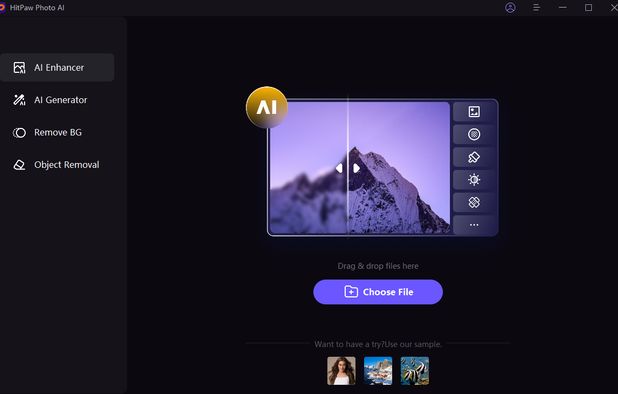Select the snowy landscape sample image

pos(378,371)
